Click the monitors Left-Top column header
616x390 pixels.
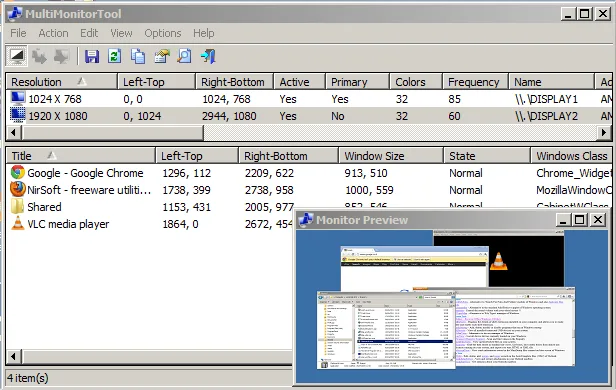pyautogui.click(x=156, y=82)
